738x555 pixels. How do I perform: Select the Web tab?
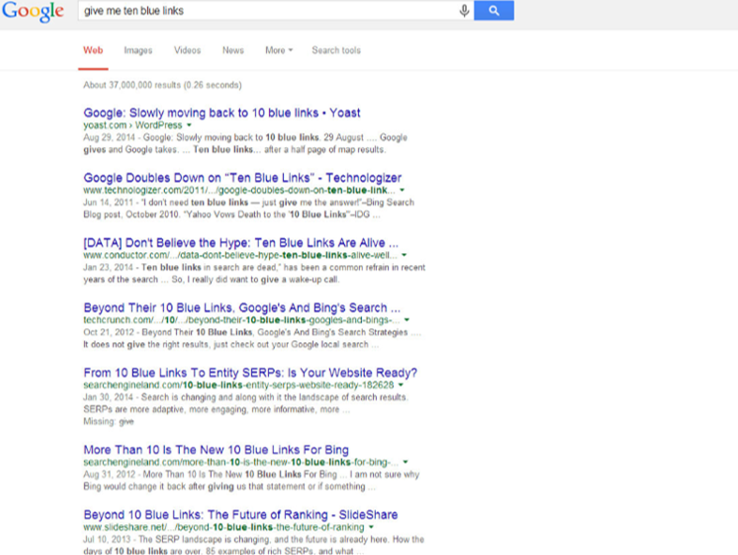tap(93, 50)
